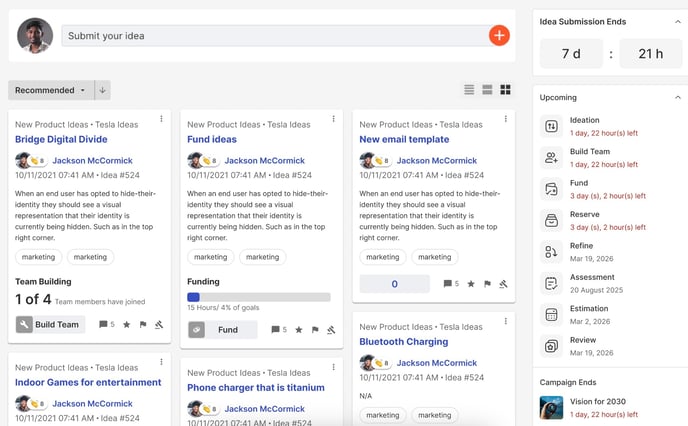The image size is (688, 426).
Task: Open the Recommended sort dropdown
Action: (51, 90)
